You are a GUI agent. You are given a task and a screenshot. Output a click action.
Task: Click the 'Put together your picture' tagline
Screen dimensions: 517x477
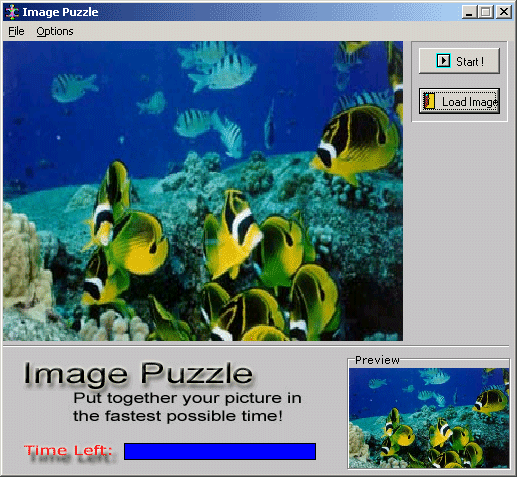tap(187, 407)
